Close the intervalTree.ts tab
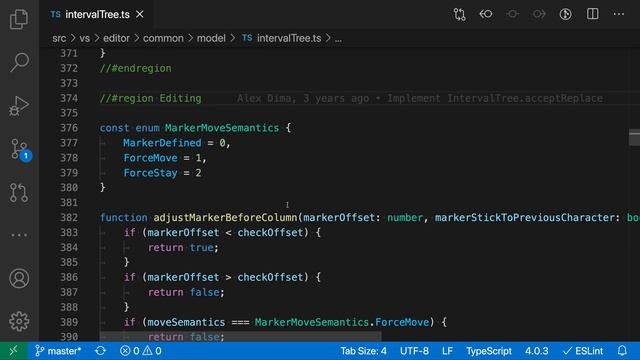The image size is (640, 360). [x=140, y=14]
